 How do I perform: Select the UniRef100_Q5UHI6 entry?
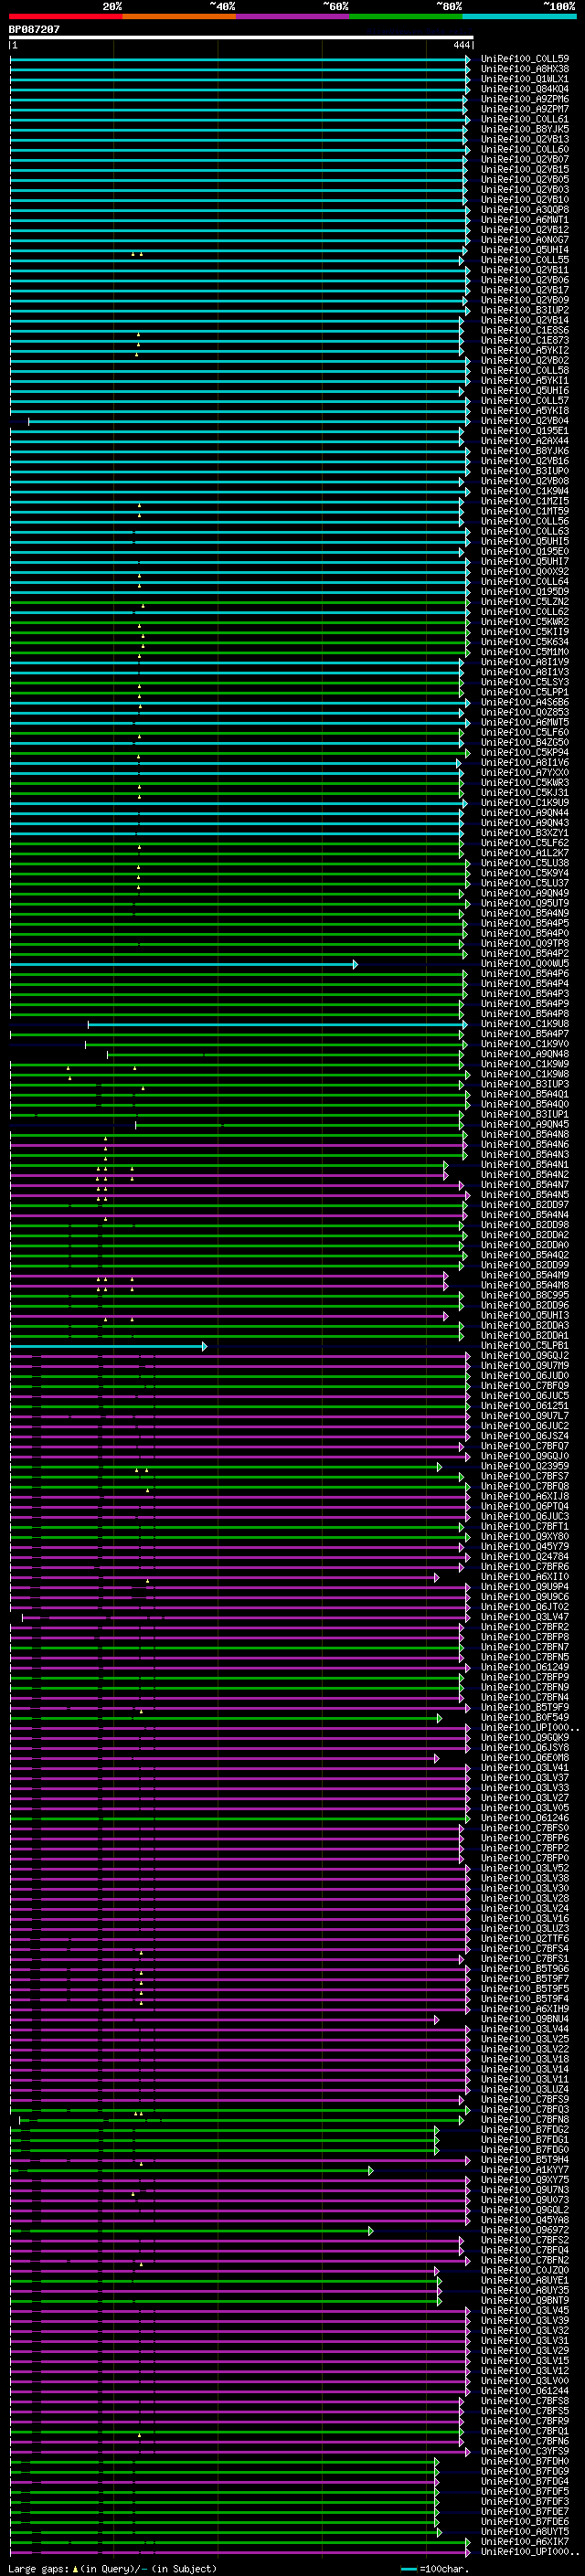tap(525, 391)
